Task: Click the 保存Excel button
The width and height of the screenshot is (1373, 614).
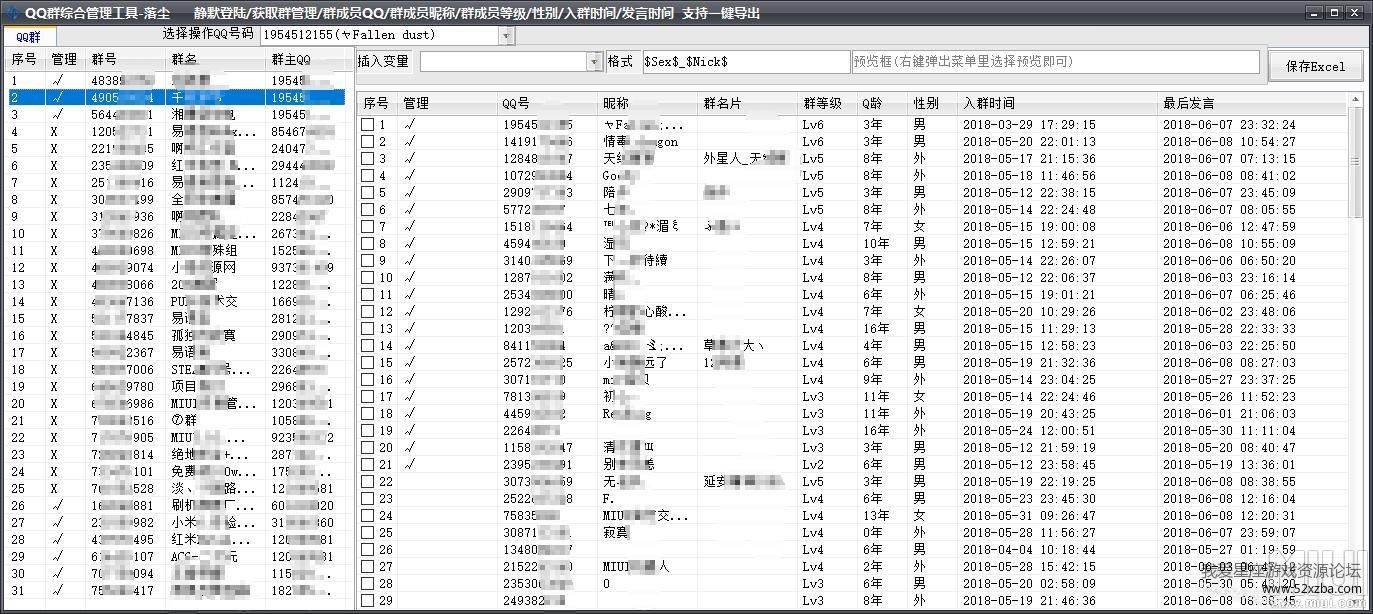Action: (x=1314, y=67)
